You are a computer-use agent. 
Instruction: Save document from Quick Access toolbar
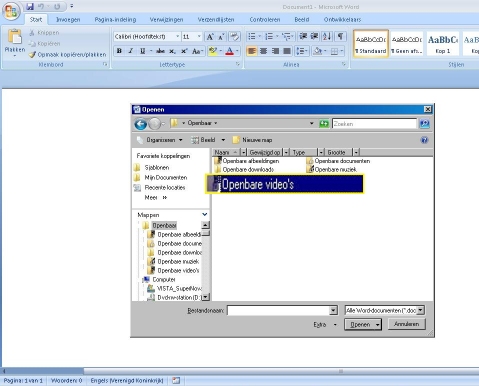(x=30, y=6)
